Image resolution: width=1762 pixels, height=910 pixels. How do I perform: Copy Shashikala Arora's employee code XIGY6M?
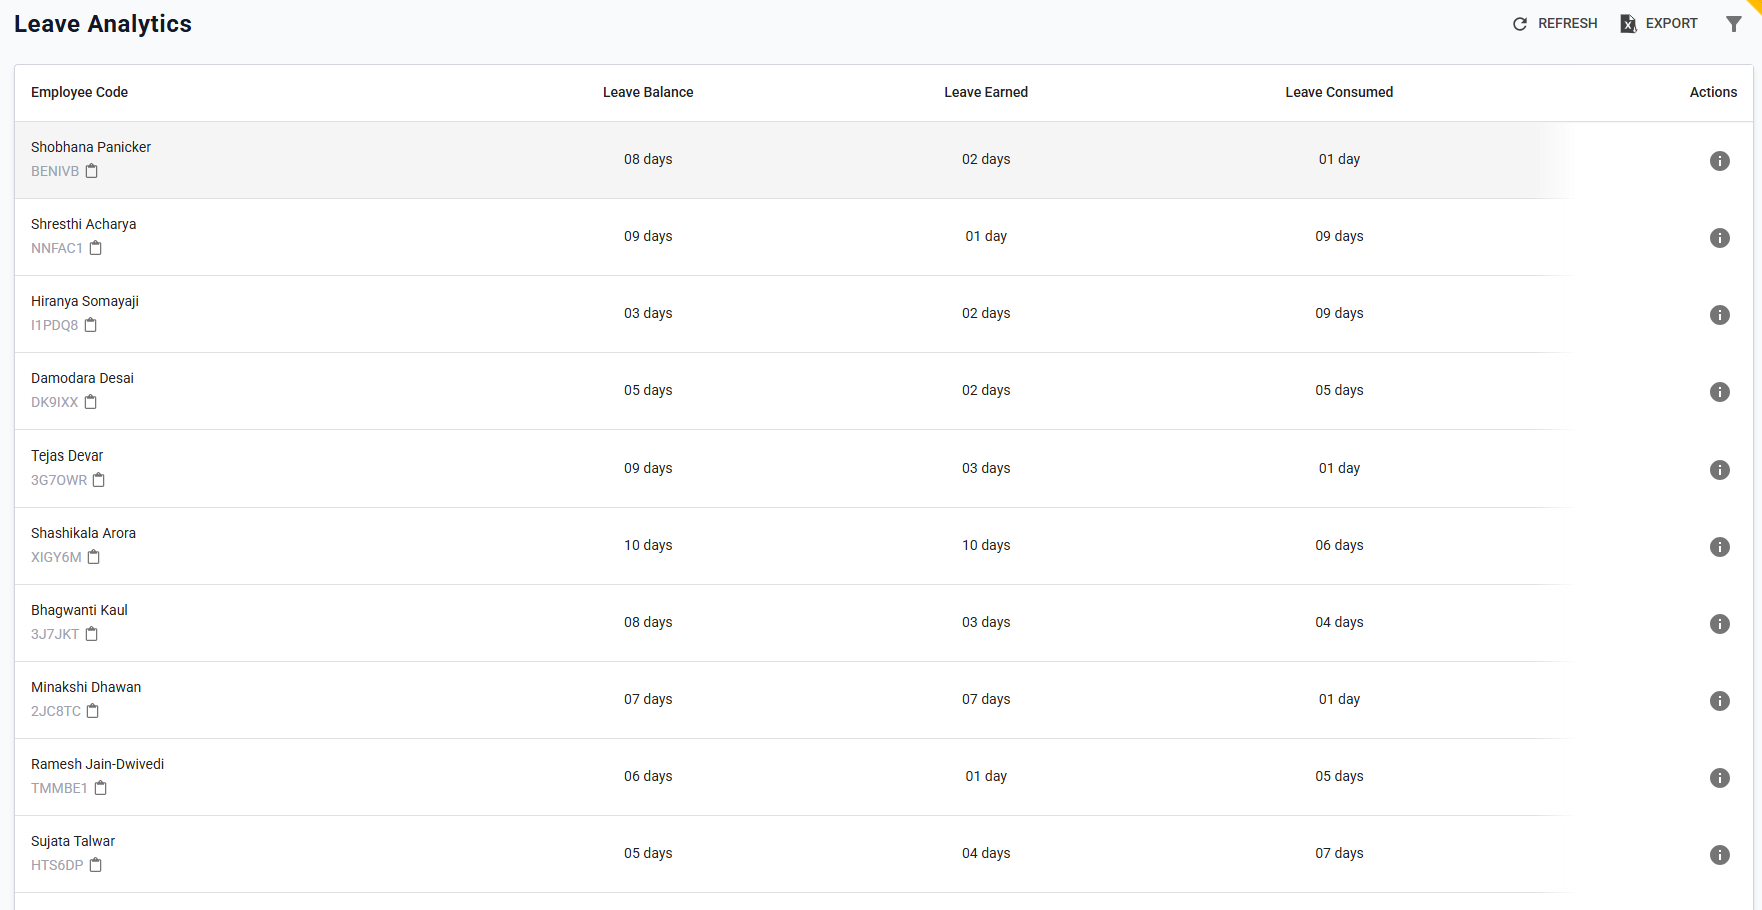click(93, 557)
